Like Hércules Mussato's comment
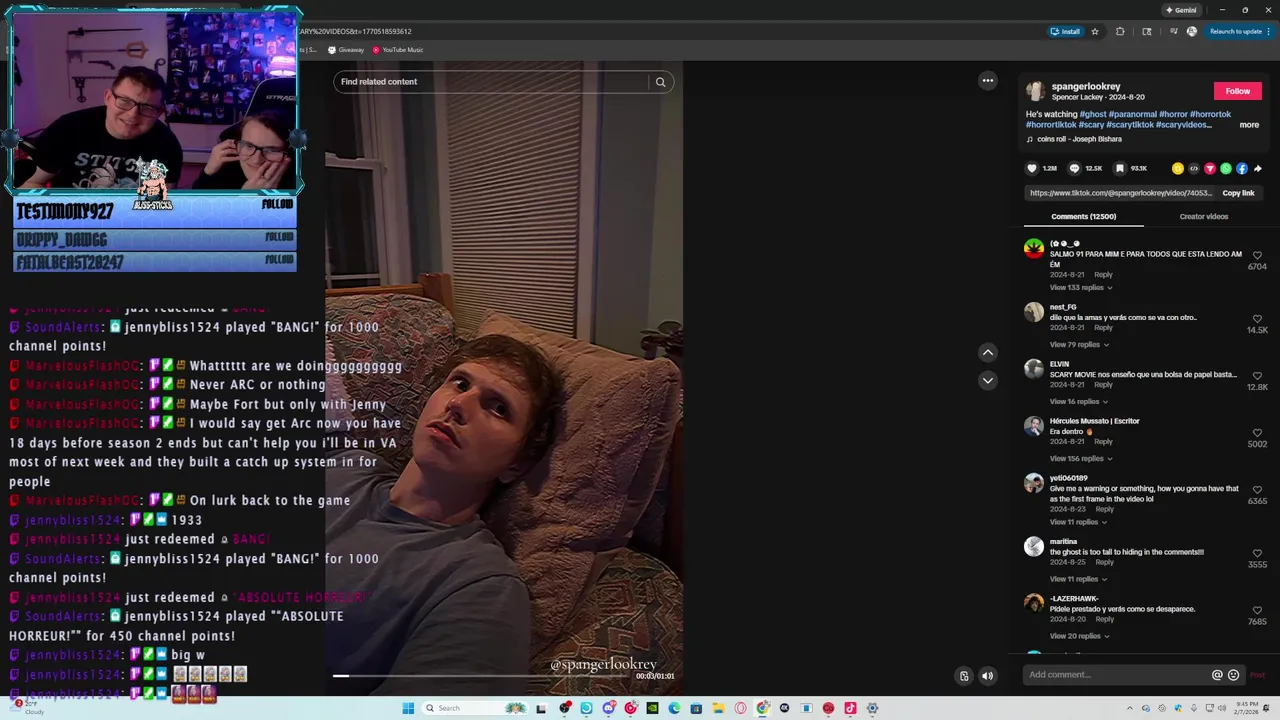The width and height of the screenshot is (1280, 720). [x=1257, y=433]
